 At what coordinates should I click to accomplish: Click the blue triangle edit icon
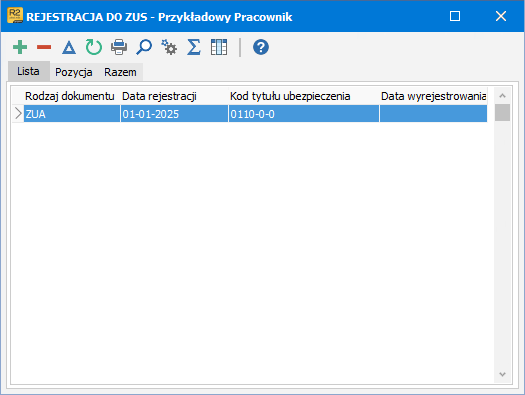click(69, 47)
